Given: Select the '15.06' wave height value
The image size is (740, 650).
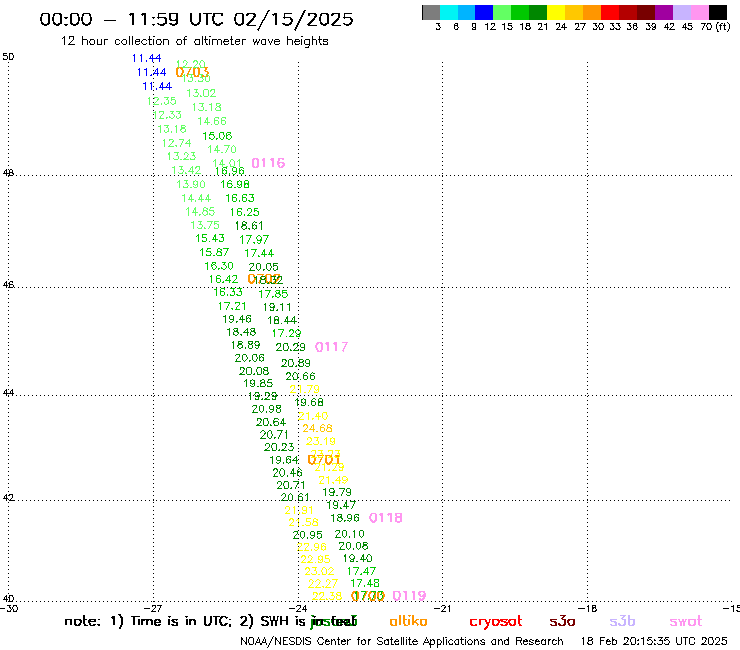Looking at the screenshot, I should pos(217,136).
